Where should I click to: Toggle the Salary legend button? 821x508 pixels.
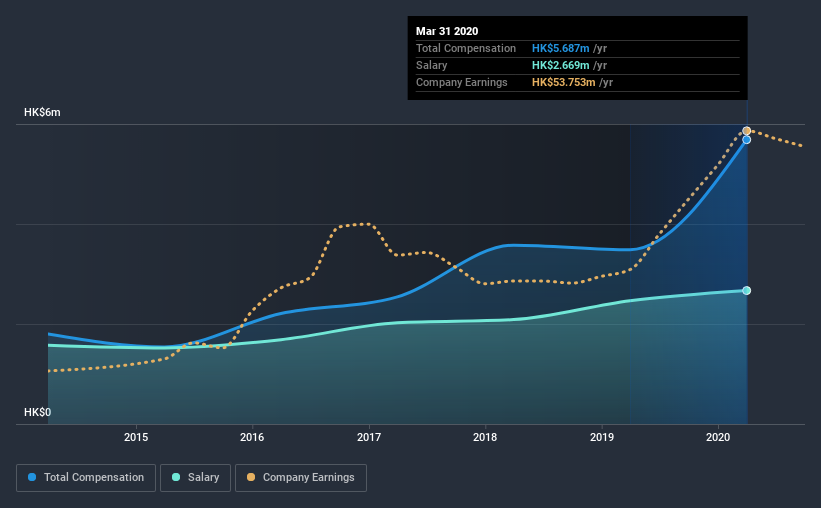(195, 478)
